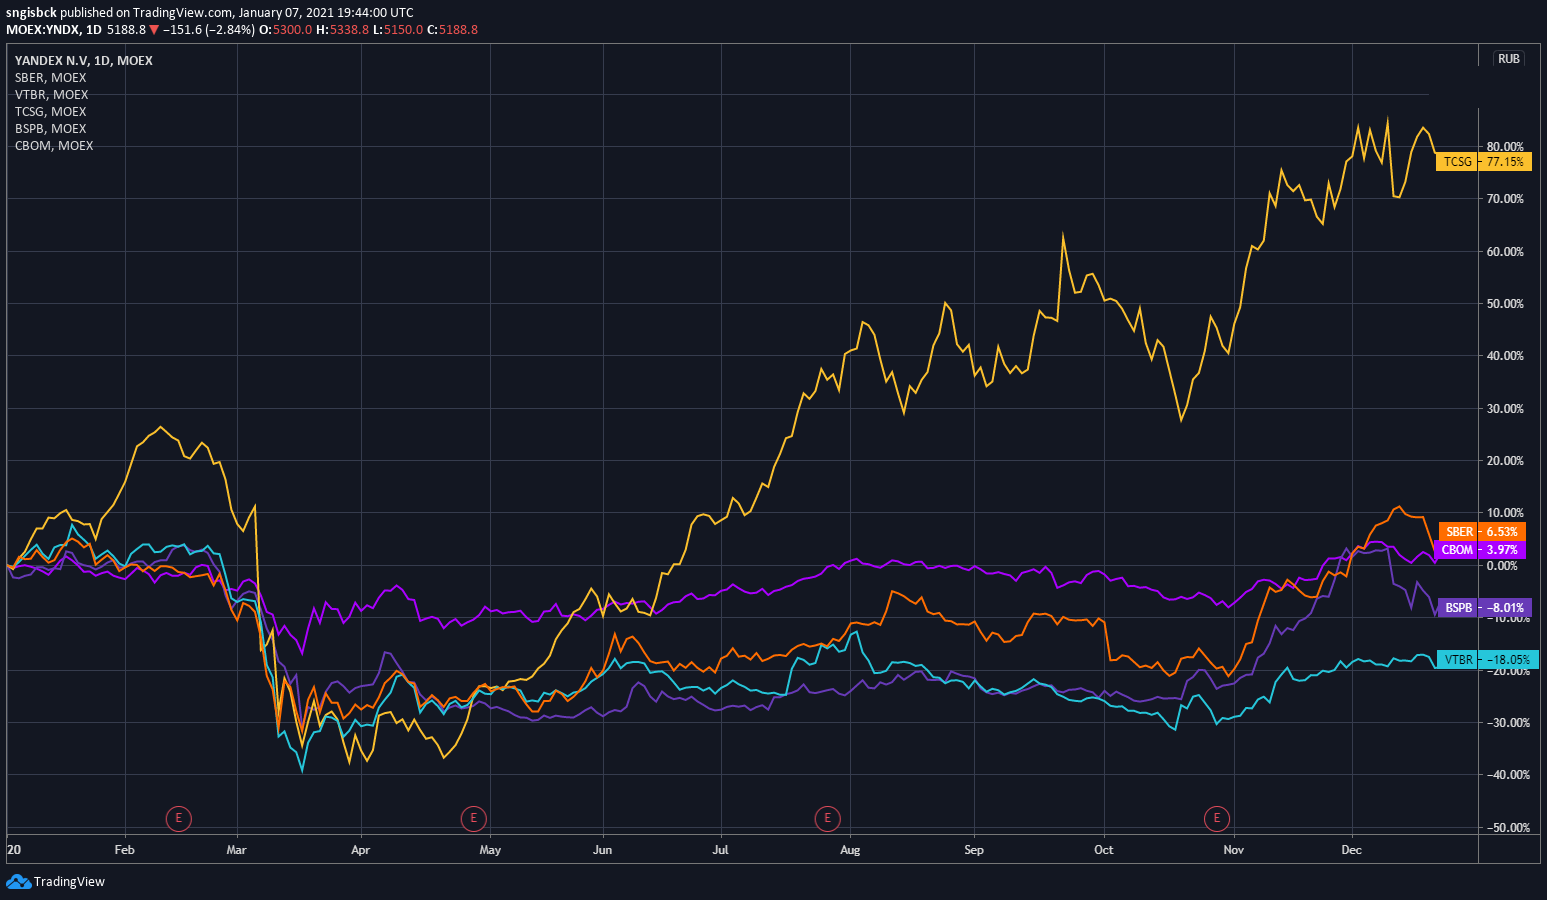Click the VTBR, MOEX legend entry

[x=52, y=95]
